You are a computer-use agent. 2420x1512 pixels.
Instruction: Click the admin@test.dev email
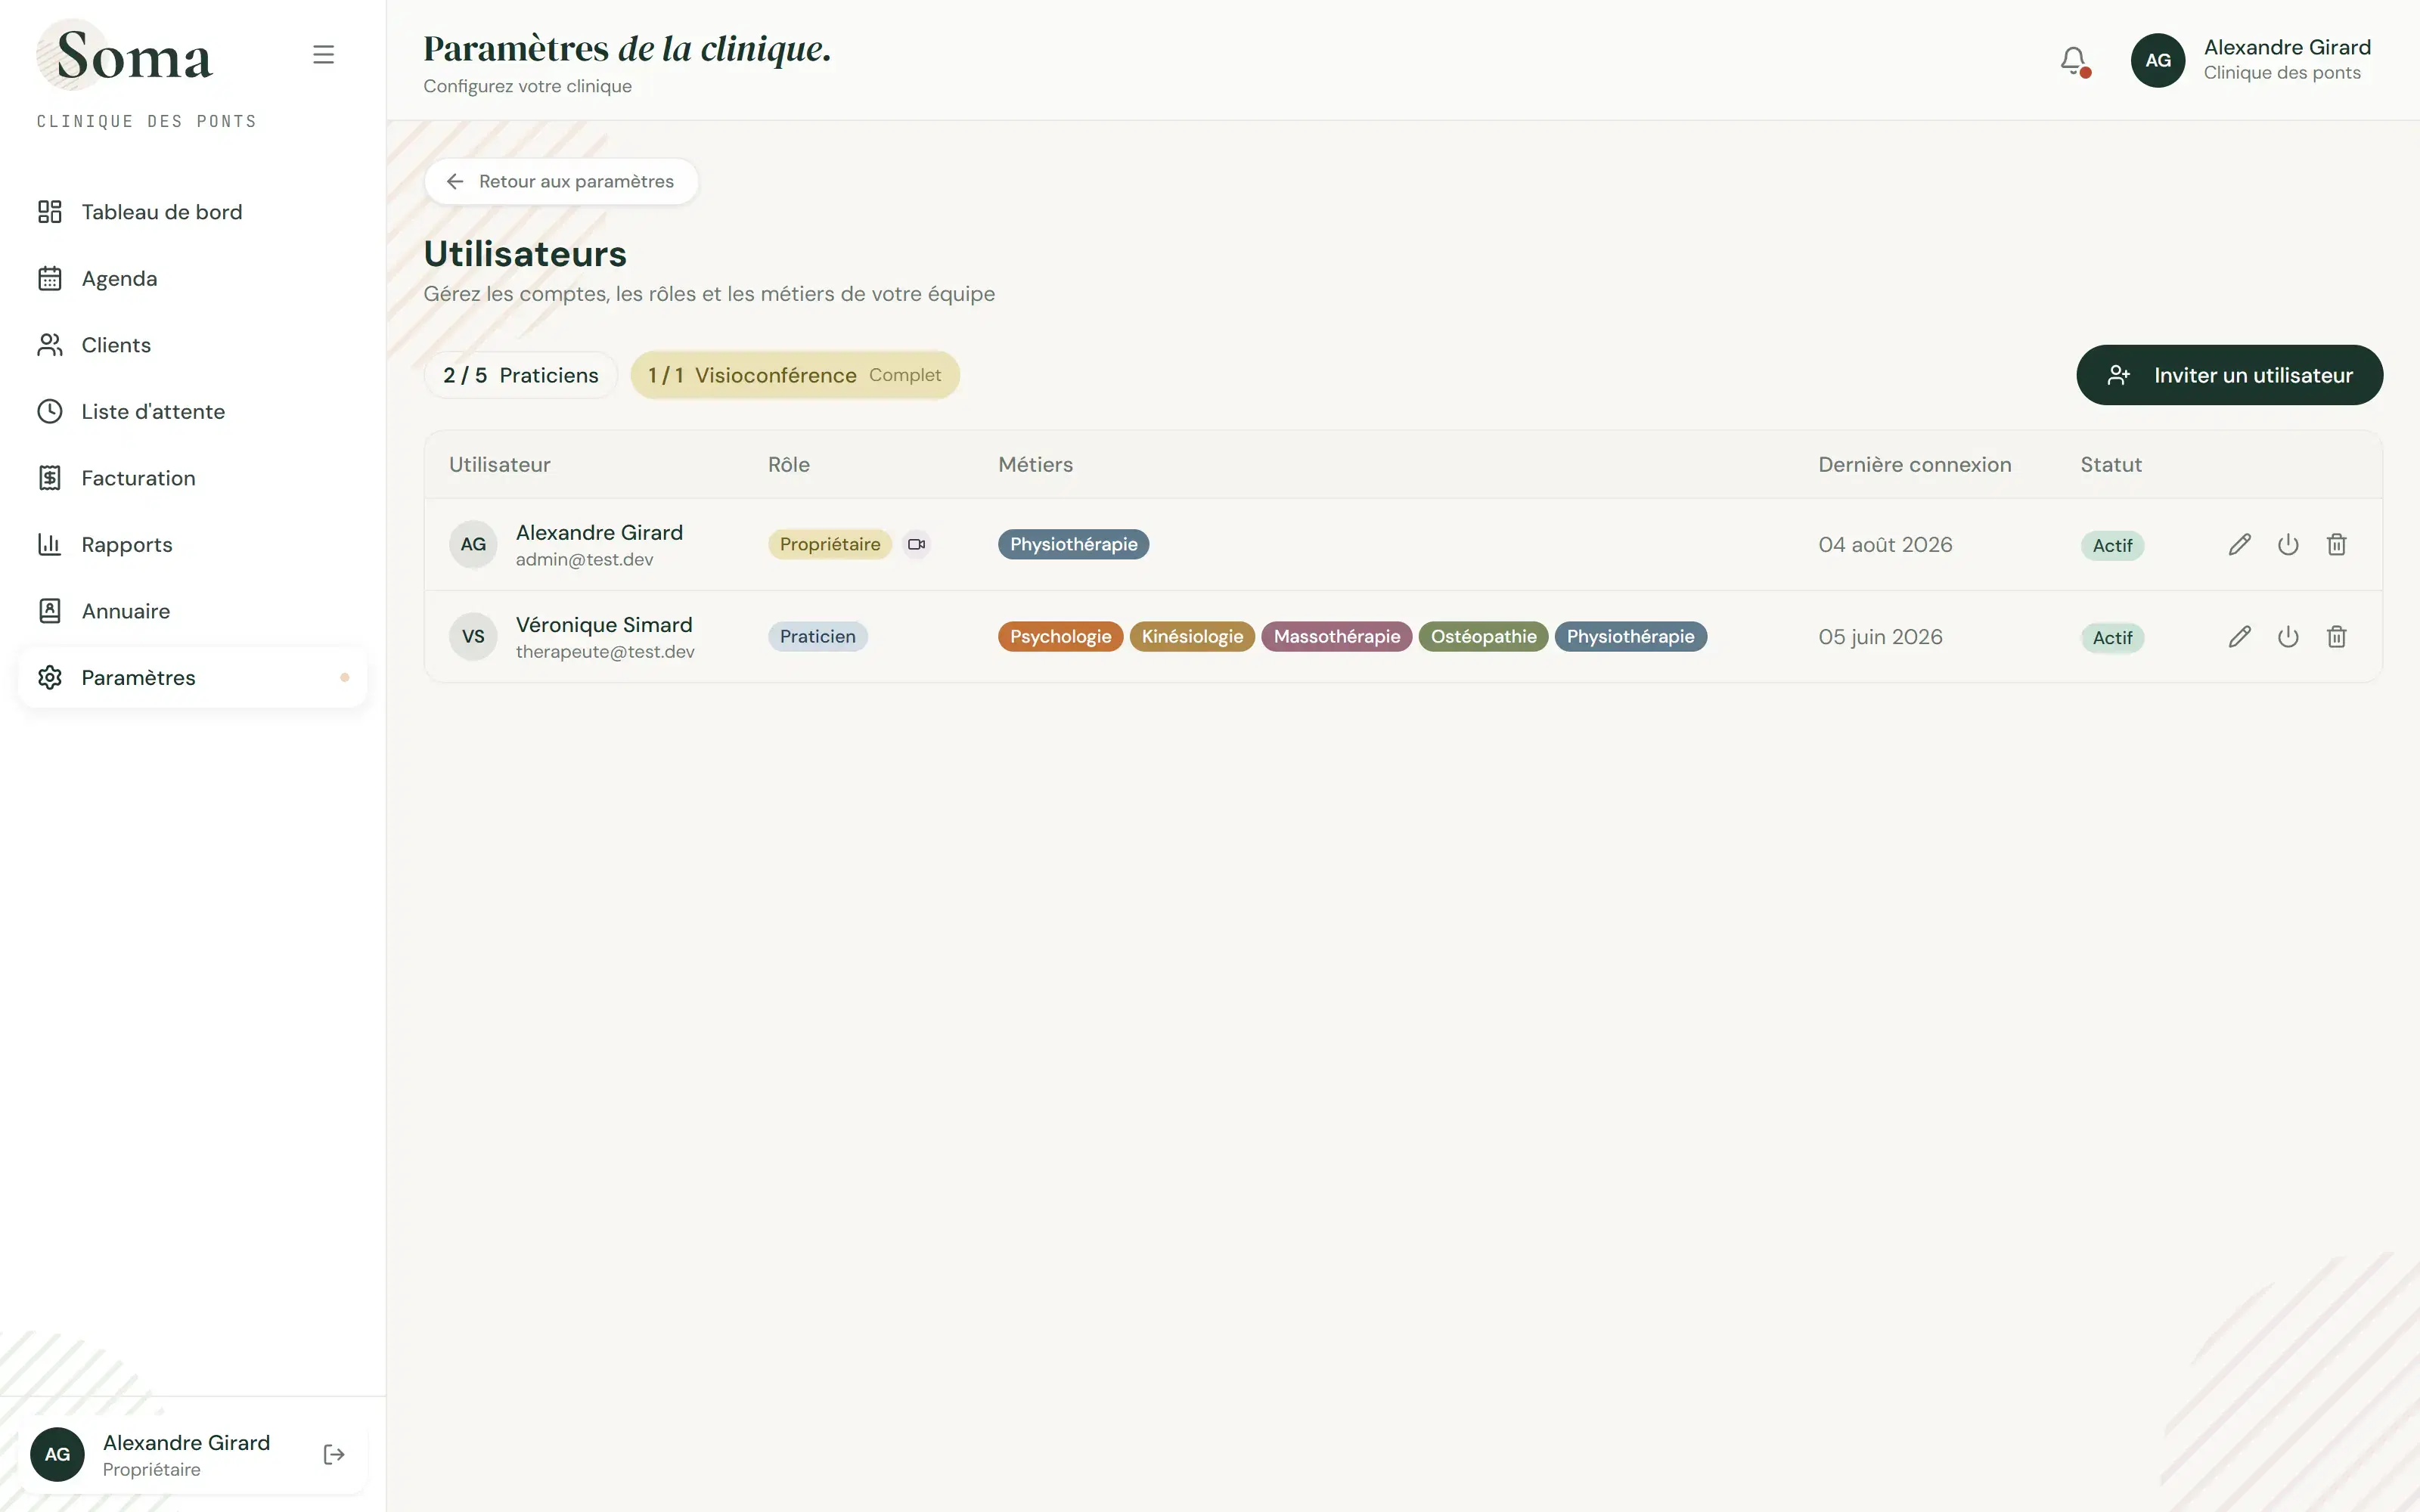pos(584,560)
